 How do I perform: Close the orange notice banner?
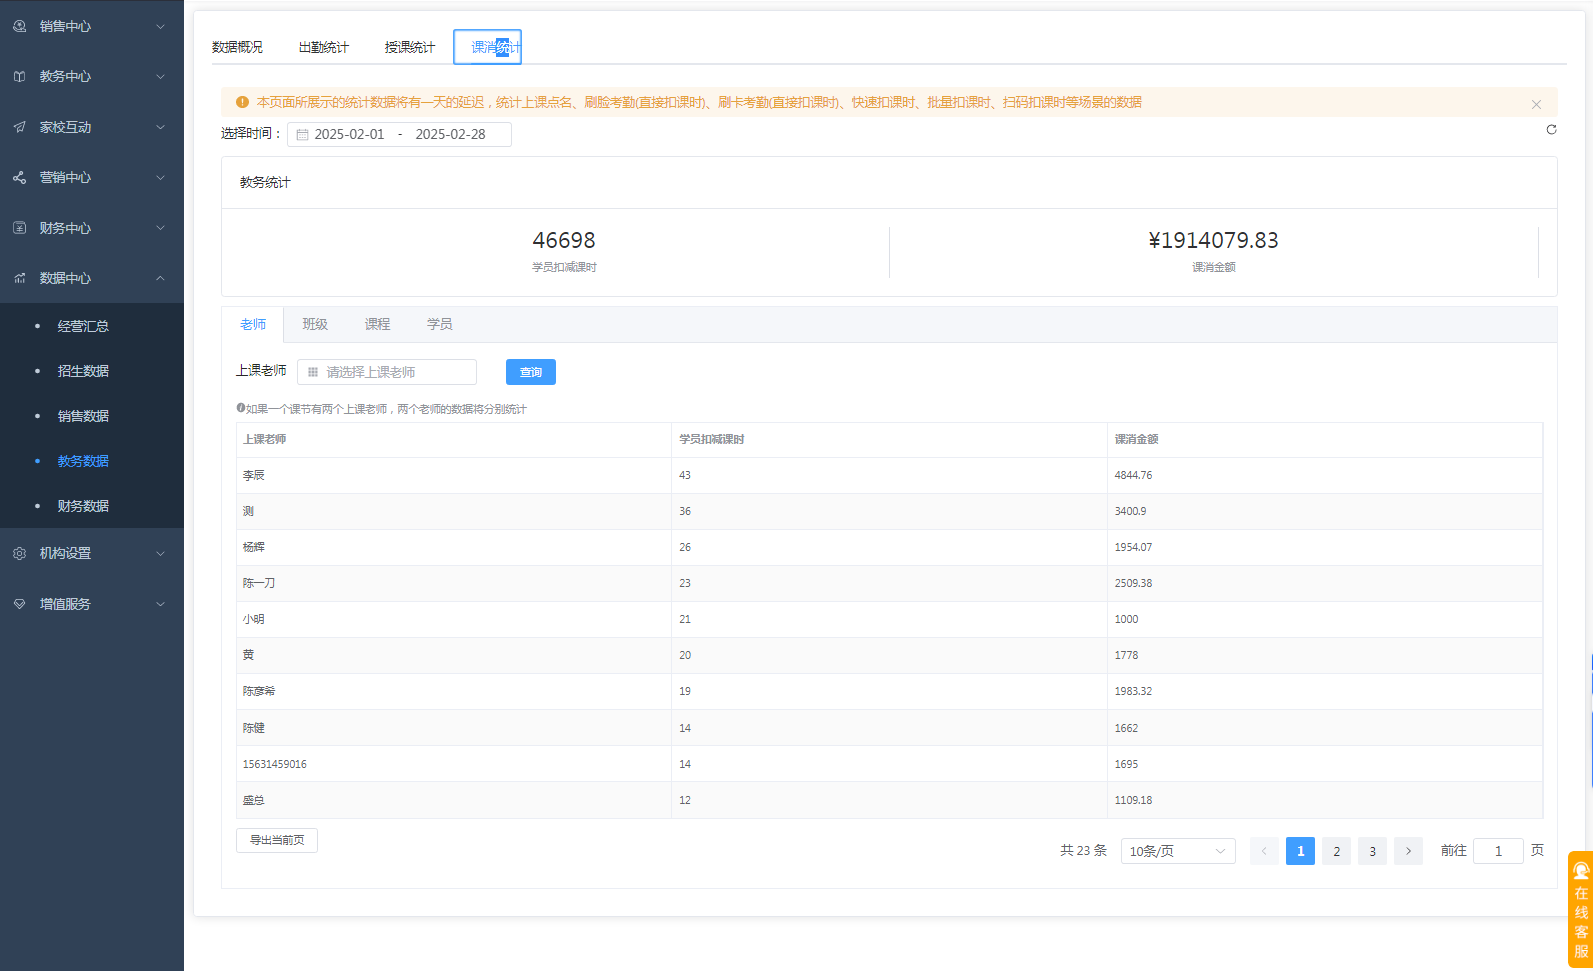(x=1536, y=104)
